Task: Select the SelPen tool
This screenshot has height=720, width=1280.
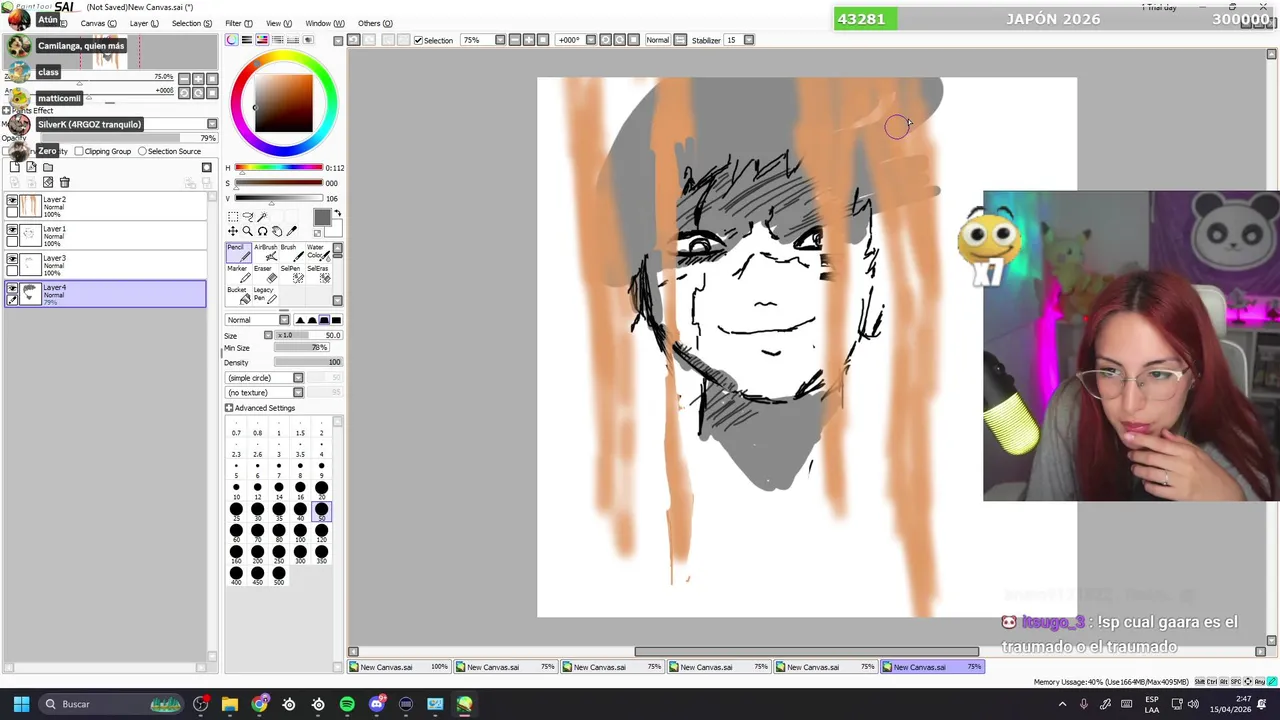Action: coord(290,274)
